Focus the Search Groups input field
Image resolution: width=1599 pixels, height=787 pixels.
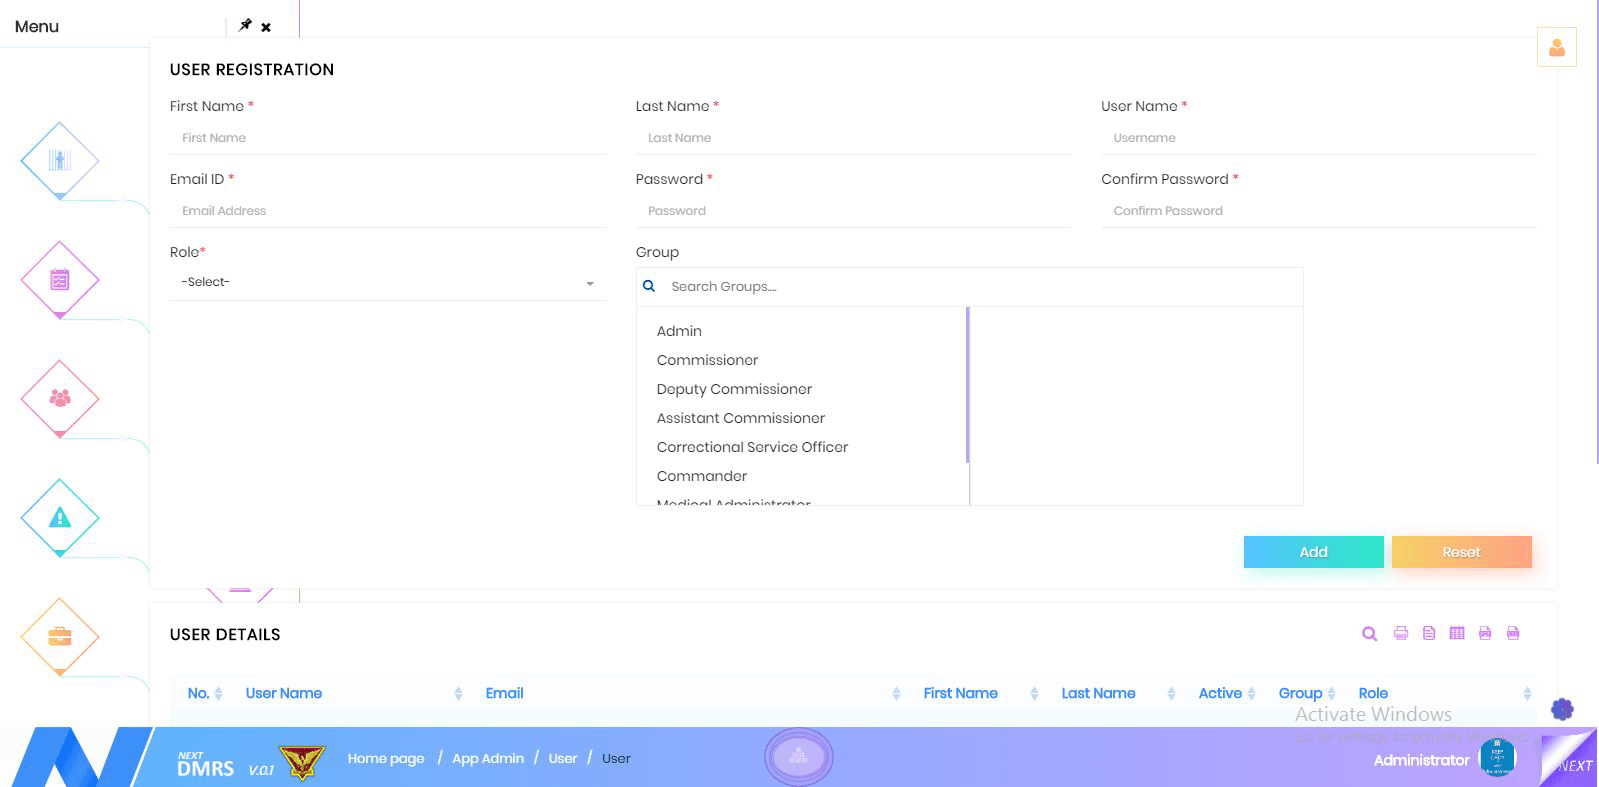click(x=980, y=287)
